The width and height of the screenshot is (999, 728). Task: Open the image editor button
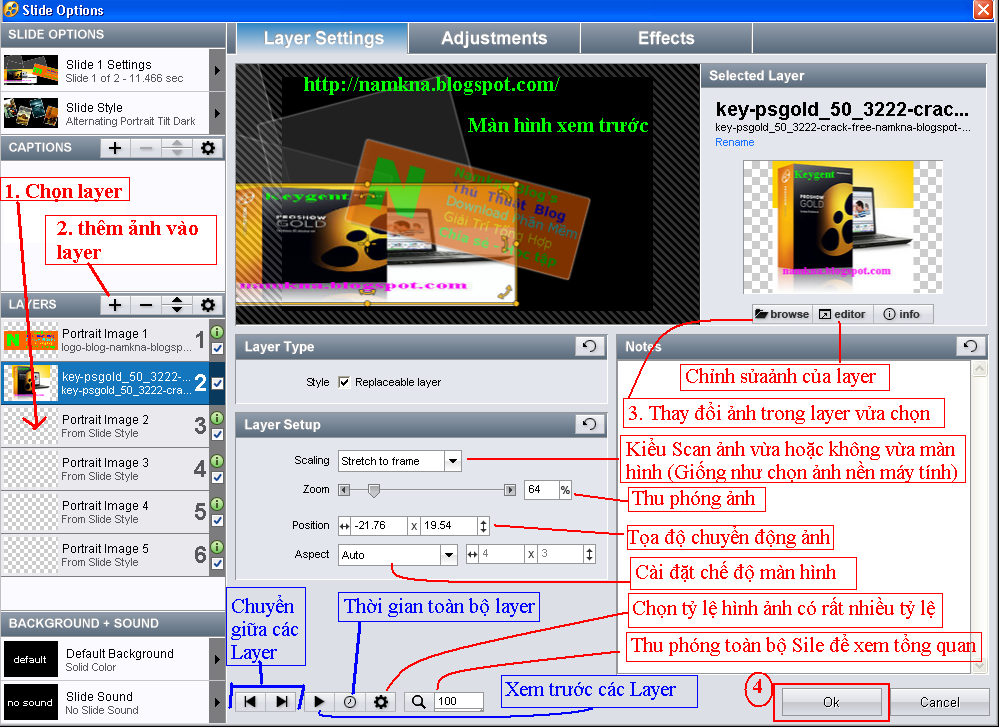[842, 314]
